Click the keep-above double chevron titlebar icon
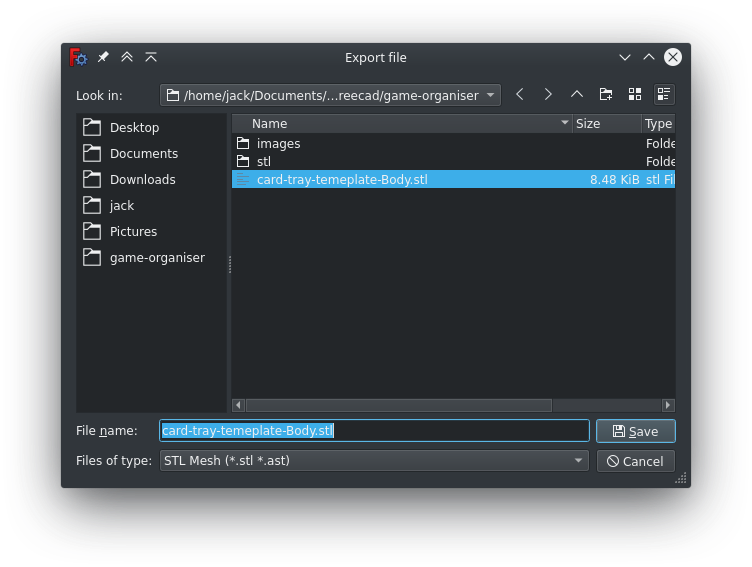The width and height of the screenshot is (752, 567). [127, 58]
